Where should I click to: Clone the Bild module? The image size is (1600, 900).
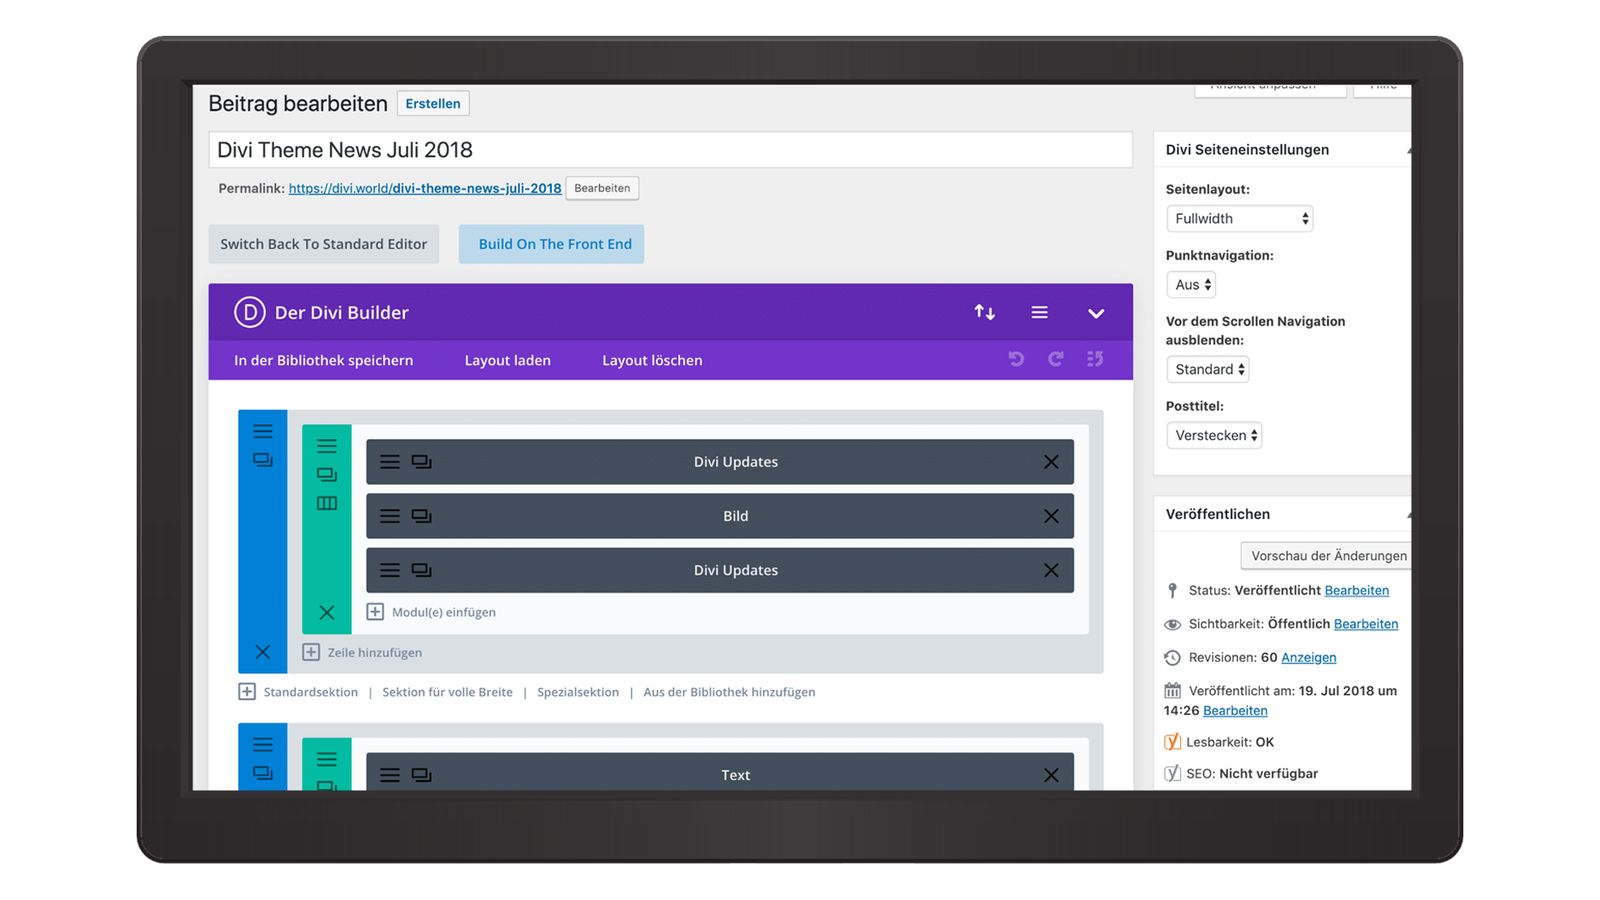pyautogui.click(x=422, y=516)
